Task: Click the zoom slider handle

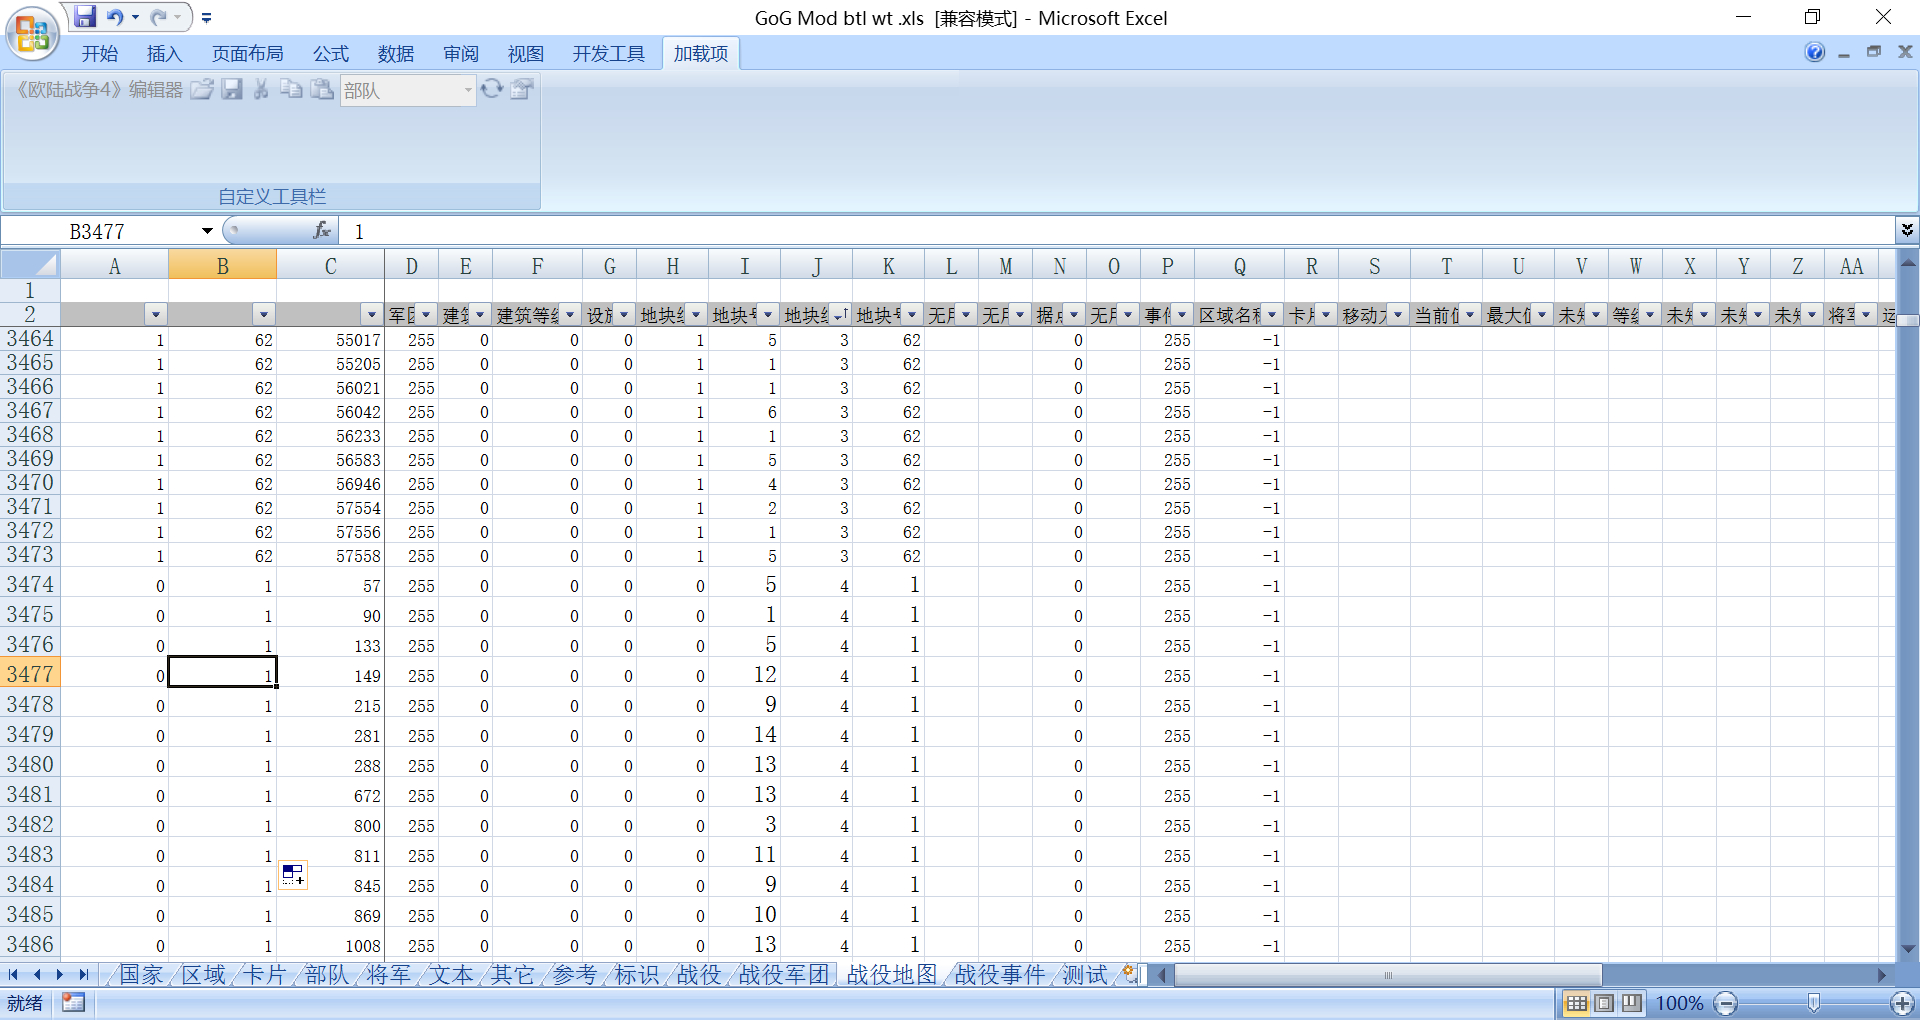Action: pos(1813,1003)
